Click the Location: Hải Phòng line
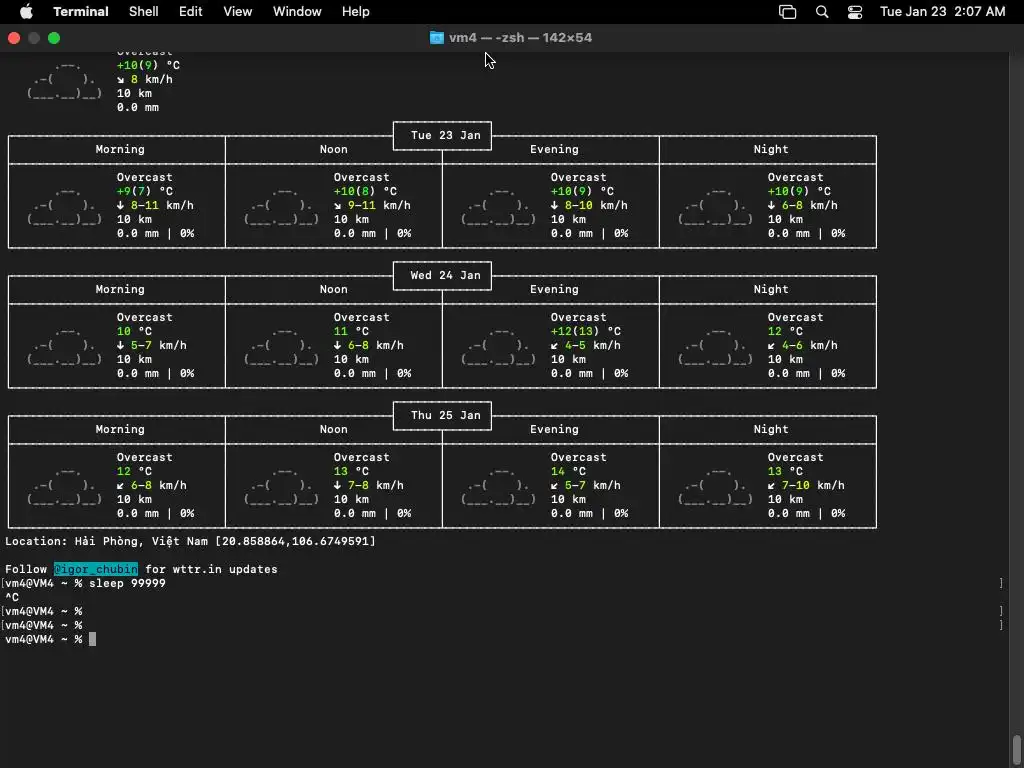 coord(190,541)
